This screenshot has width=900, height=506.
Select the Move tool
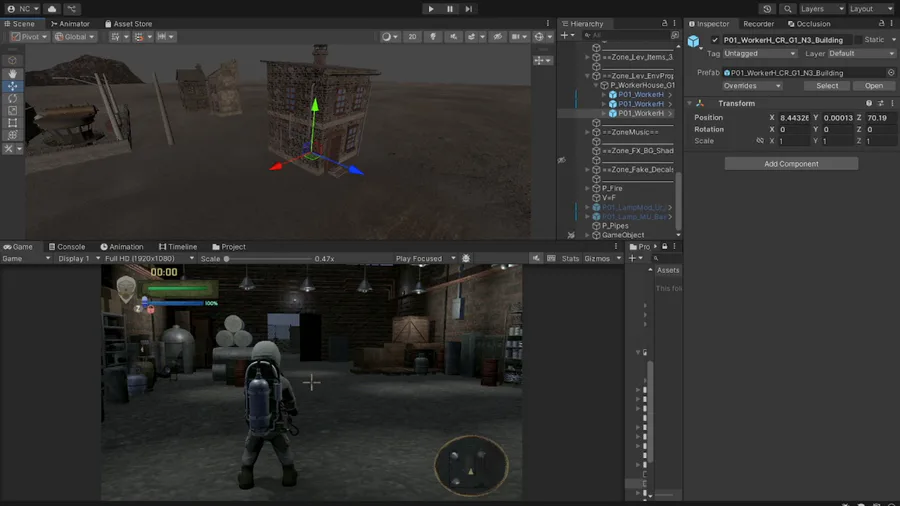point(13,86)
